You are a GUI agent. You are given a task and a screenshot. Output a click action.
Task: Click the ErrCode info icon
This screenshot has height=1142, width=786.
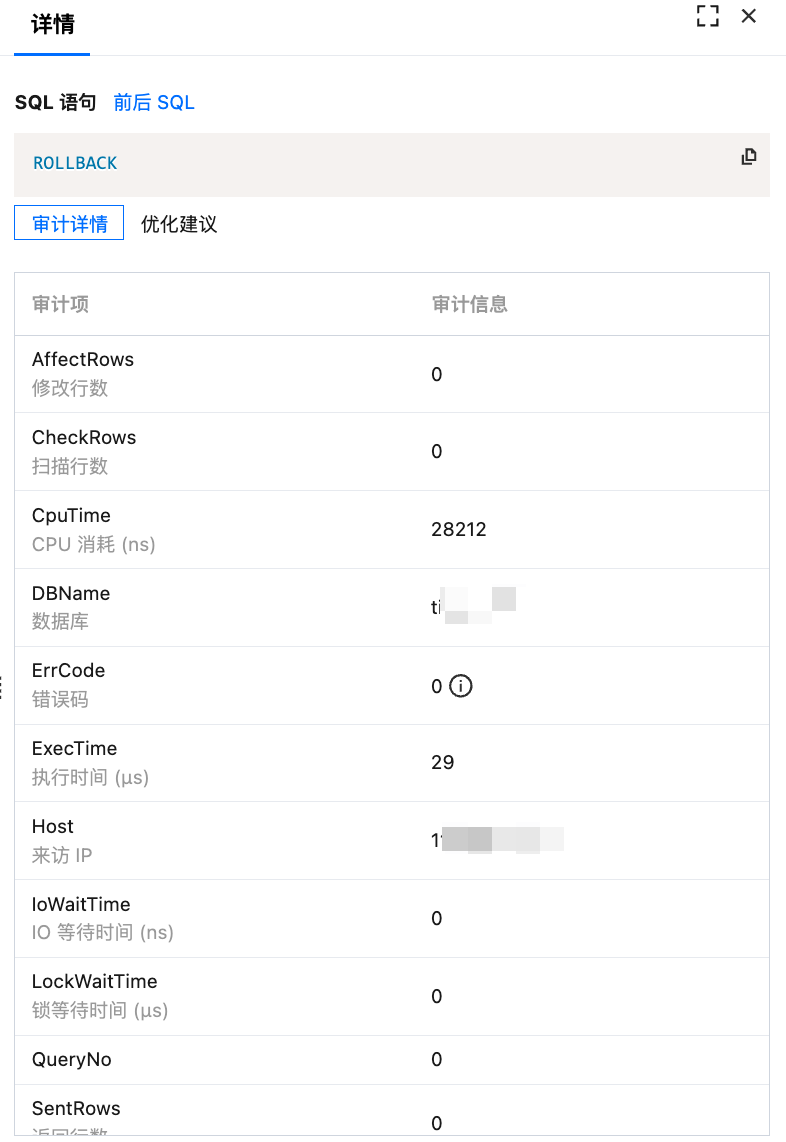(x=460, y=686)
